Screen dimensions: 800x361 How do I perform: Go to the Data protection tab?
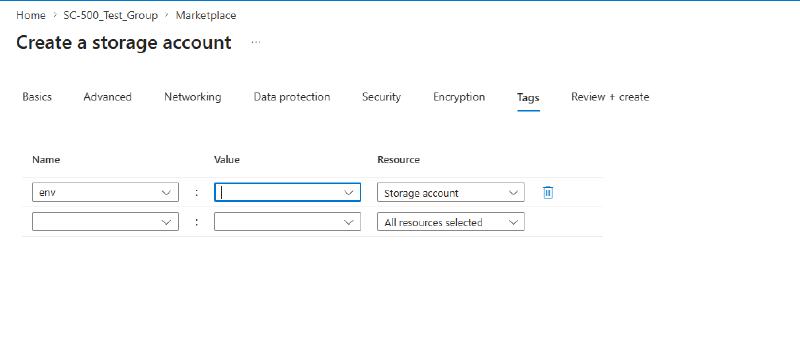tap(292, 97)
